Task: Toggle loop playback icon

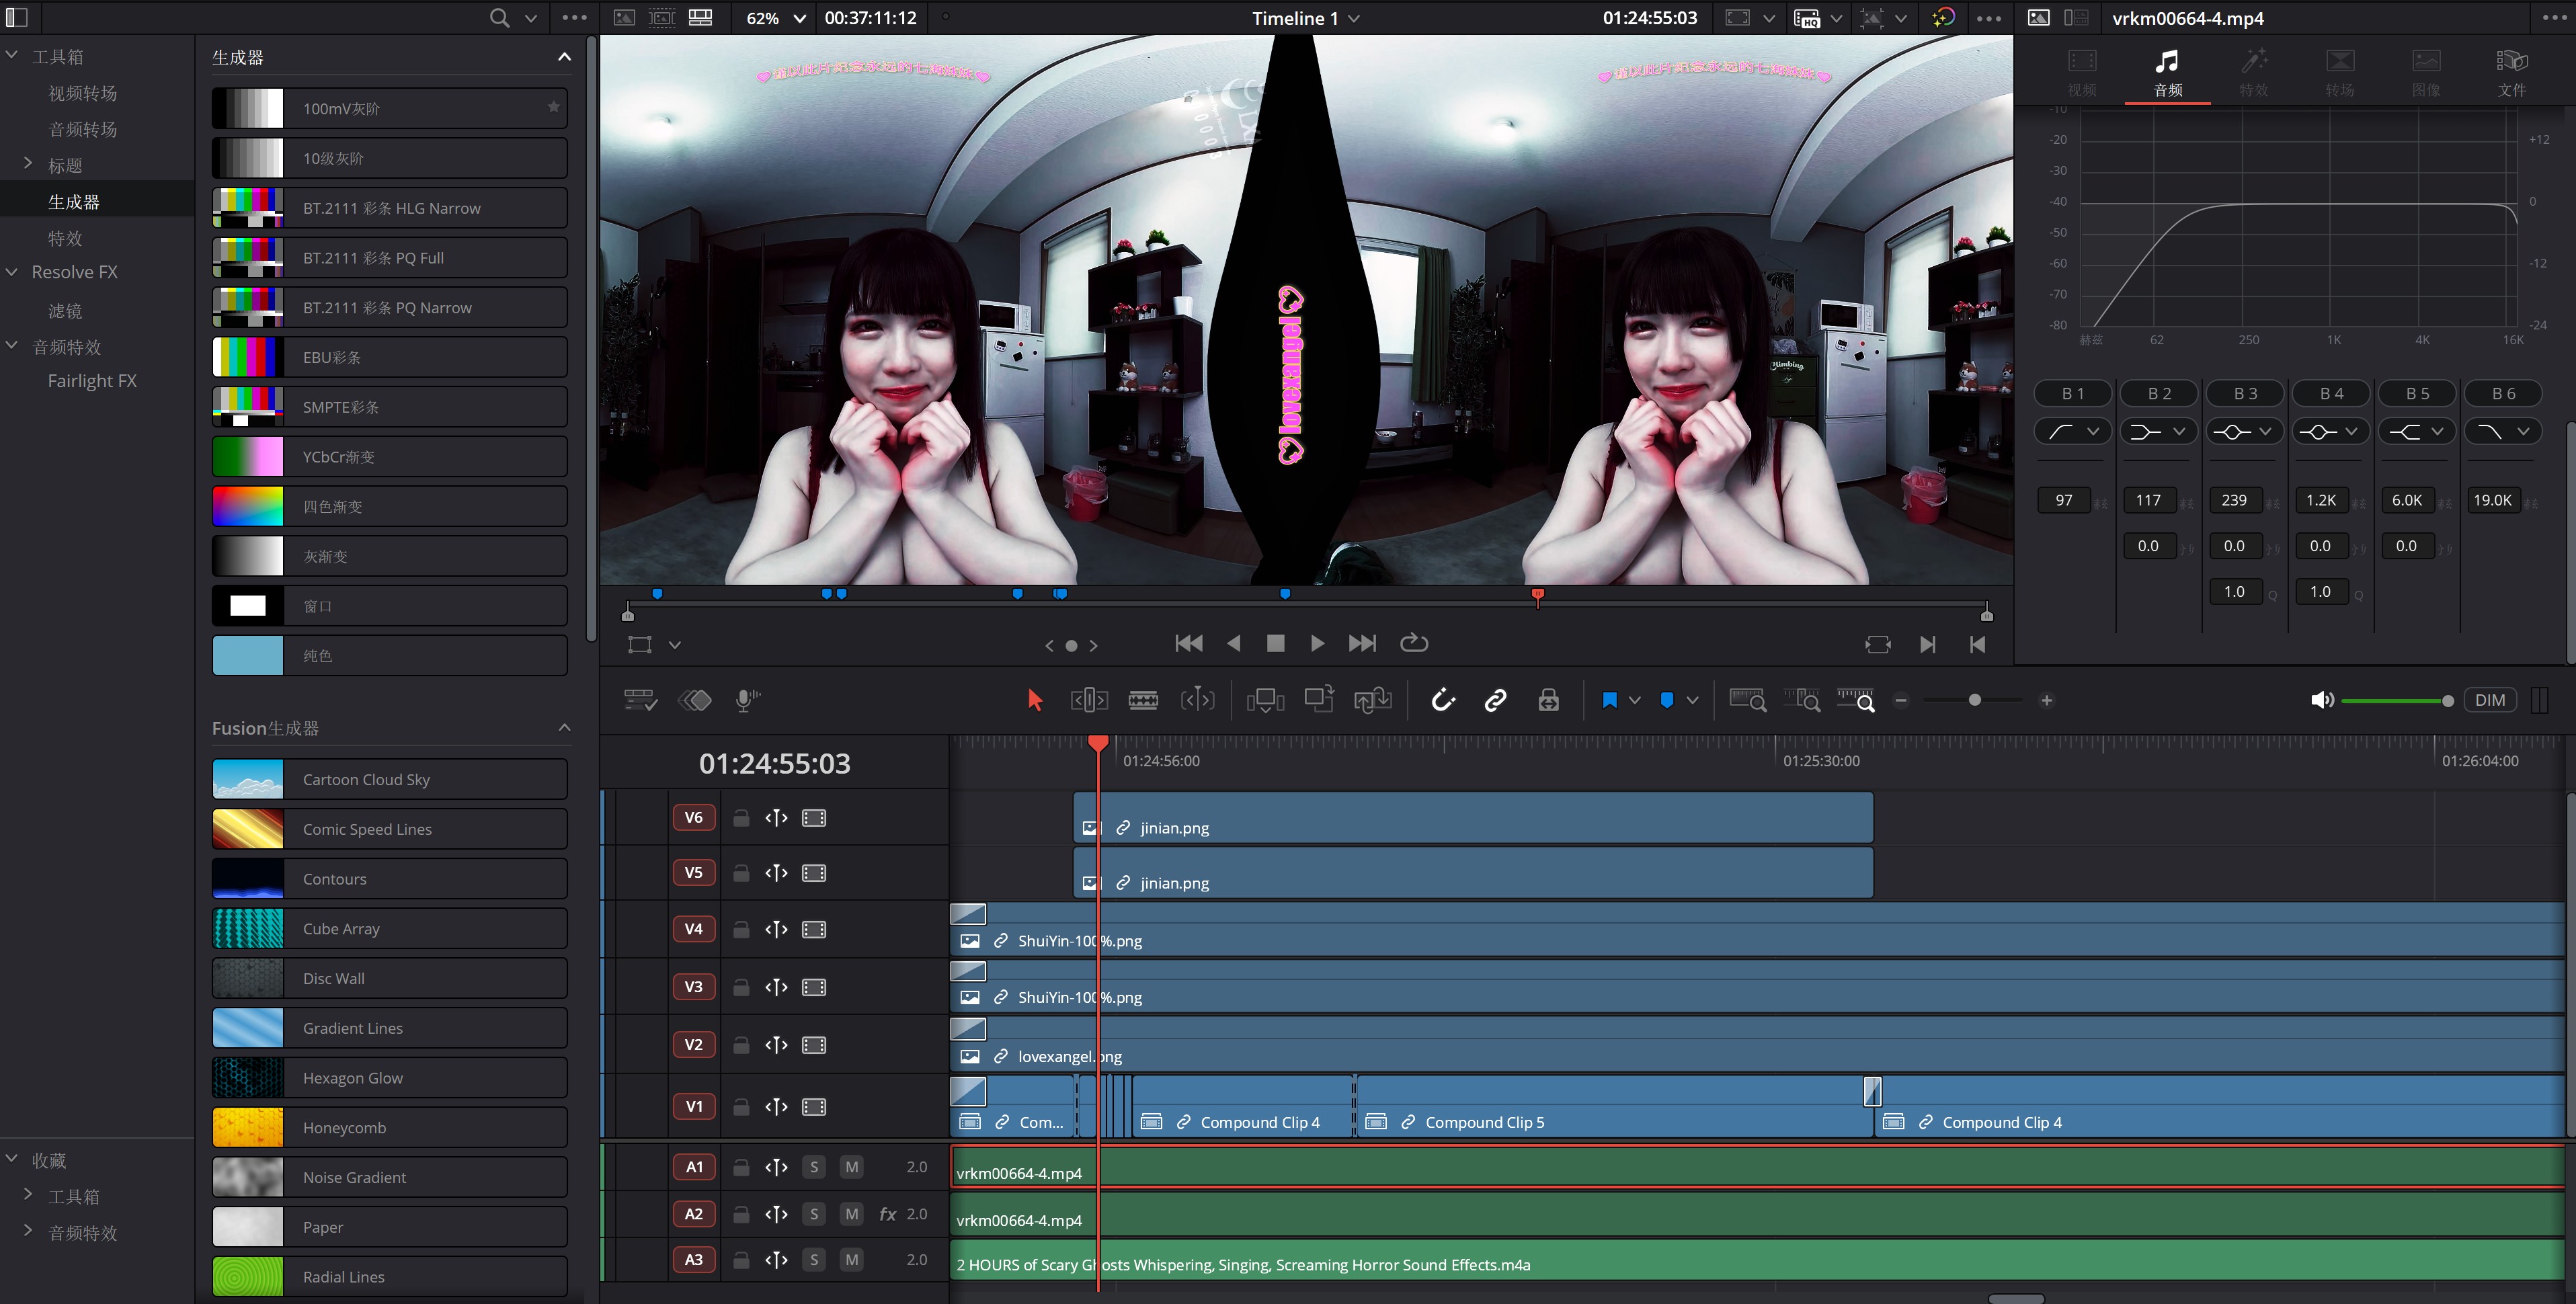Action: pos(1413,643)
